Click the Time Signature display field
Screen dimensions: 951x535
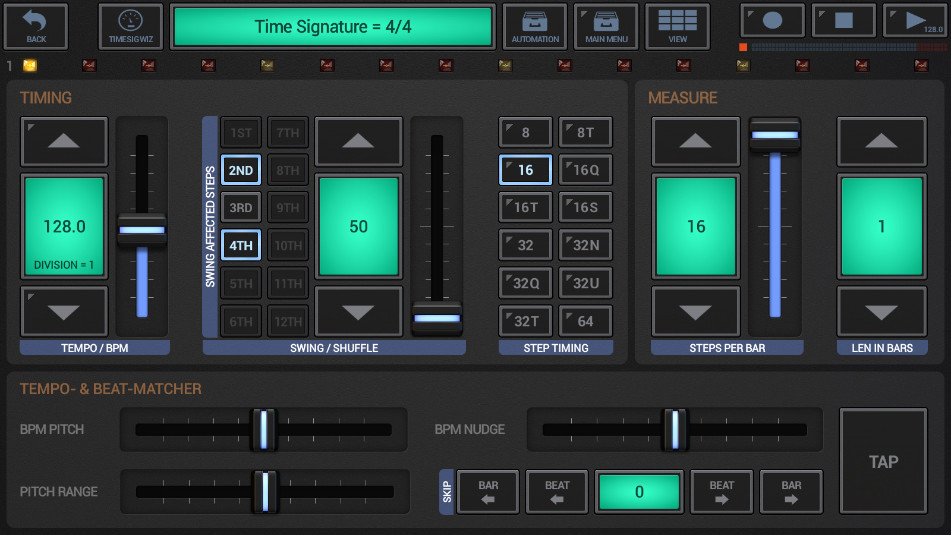tap(333, 27)
